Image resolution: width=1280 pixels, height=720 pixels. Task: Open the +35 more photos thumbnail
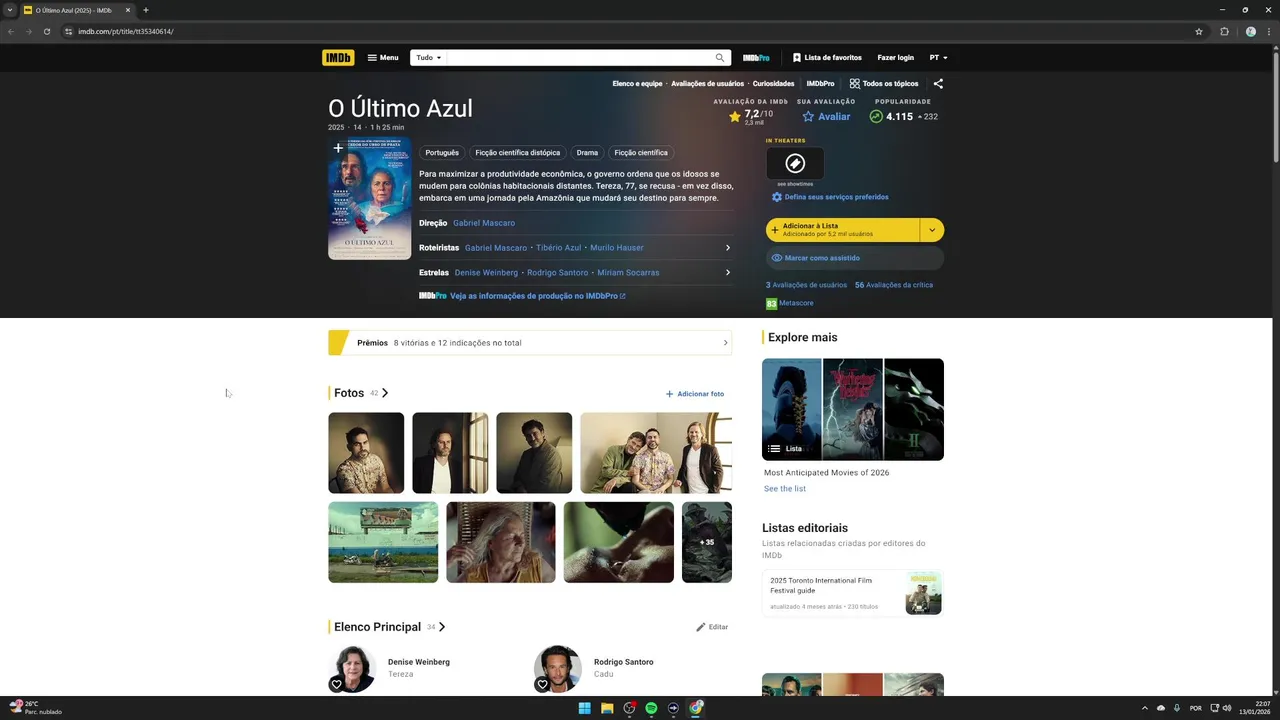click(x=706, y=542)
